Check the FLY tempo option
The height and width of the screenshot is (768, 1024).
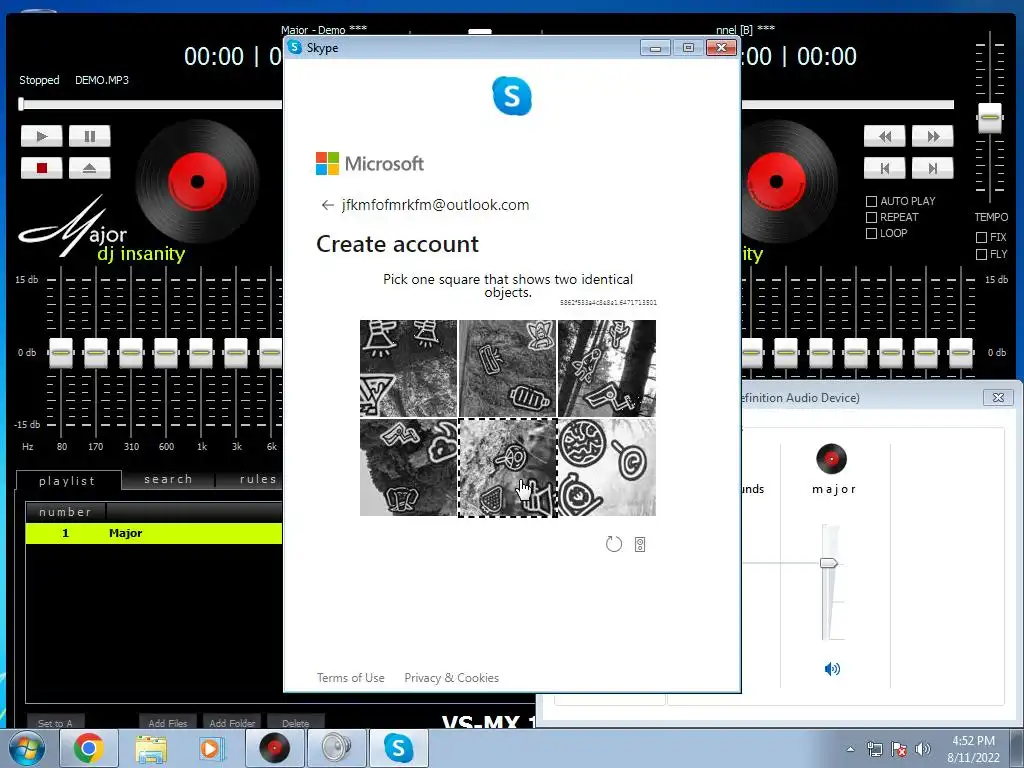point(981,254)
